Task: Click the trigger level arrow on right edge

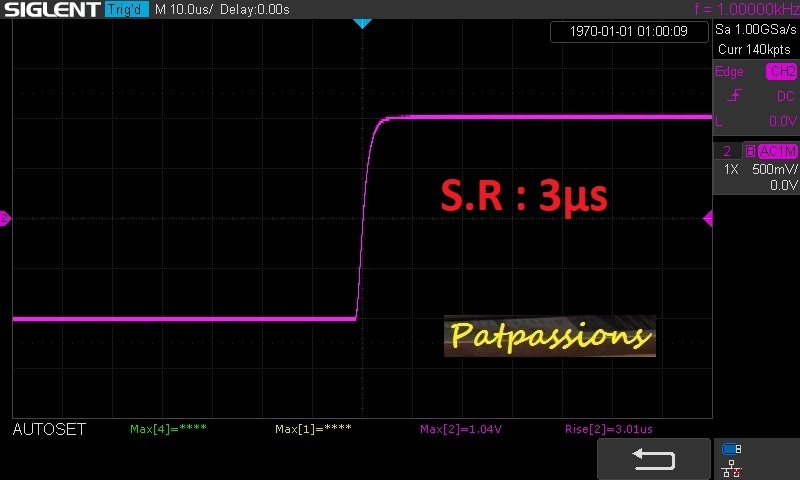Action: coord(708,218)
